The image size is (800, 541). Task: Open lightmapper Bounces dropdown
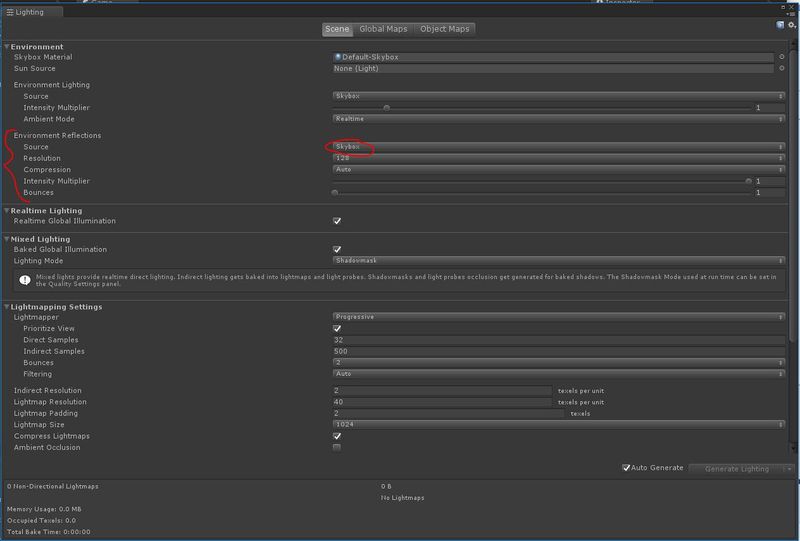(x=559, y=362)
